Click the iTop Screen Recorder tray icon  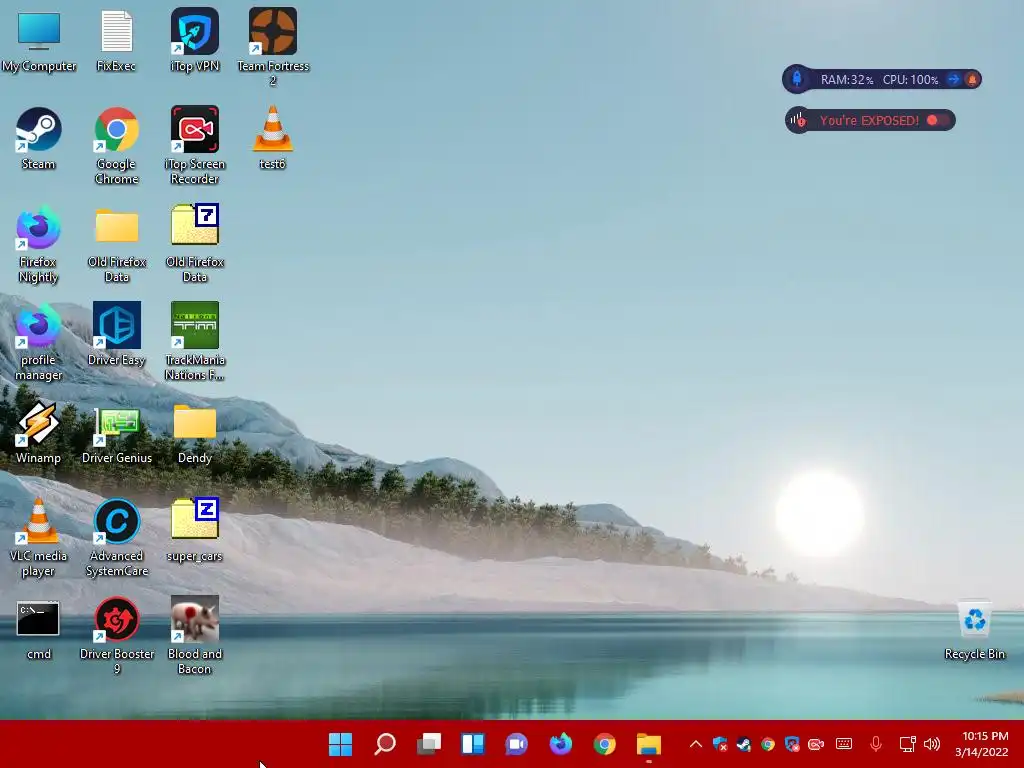816,744
